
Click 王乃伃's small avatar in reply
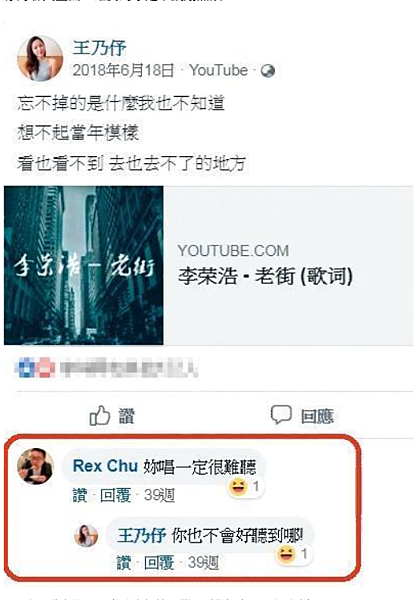(86, 535)
